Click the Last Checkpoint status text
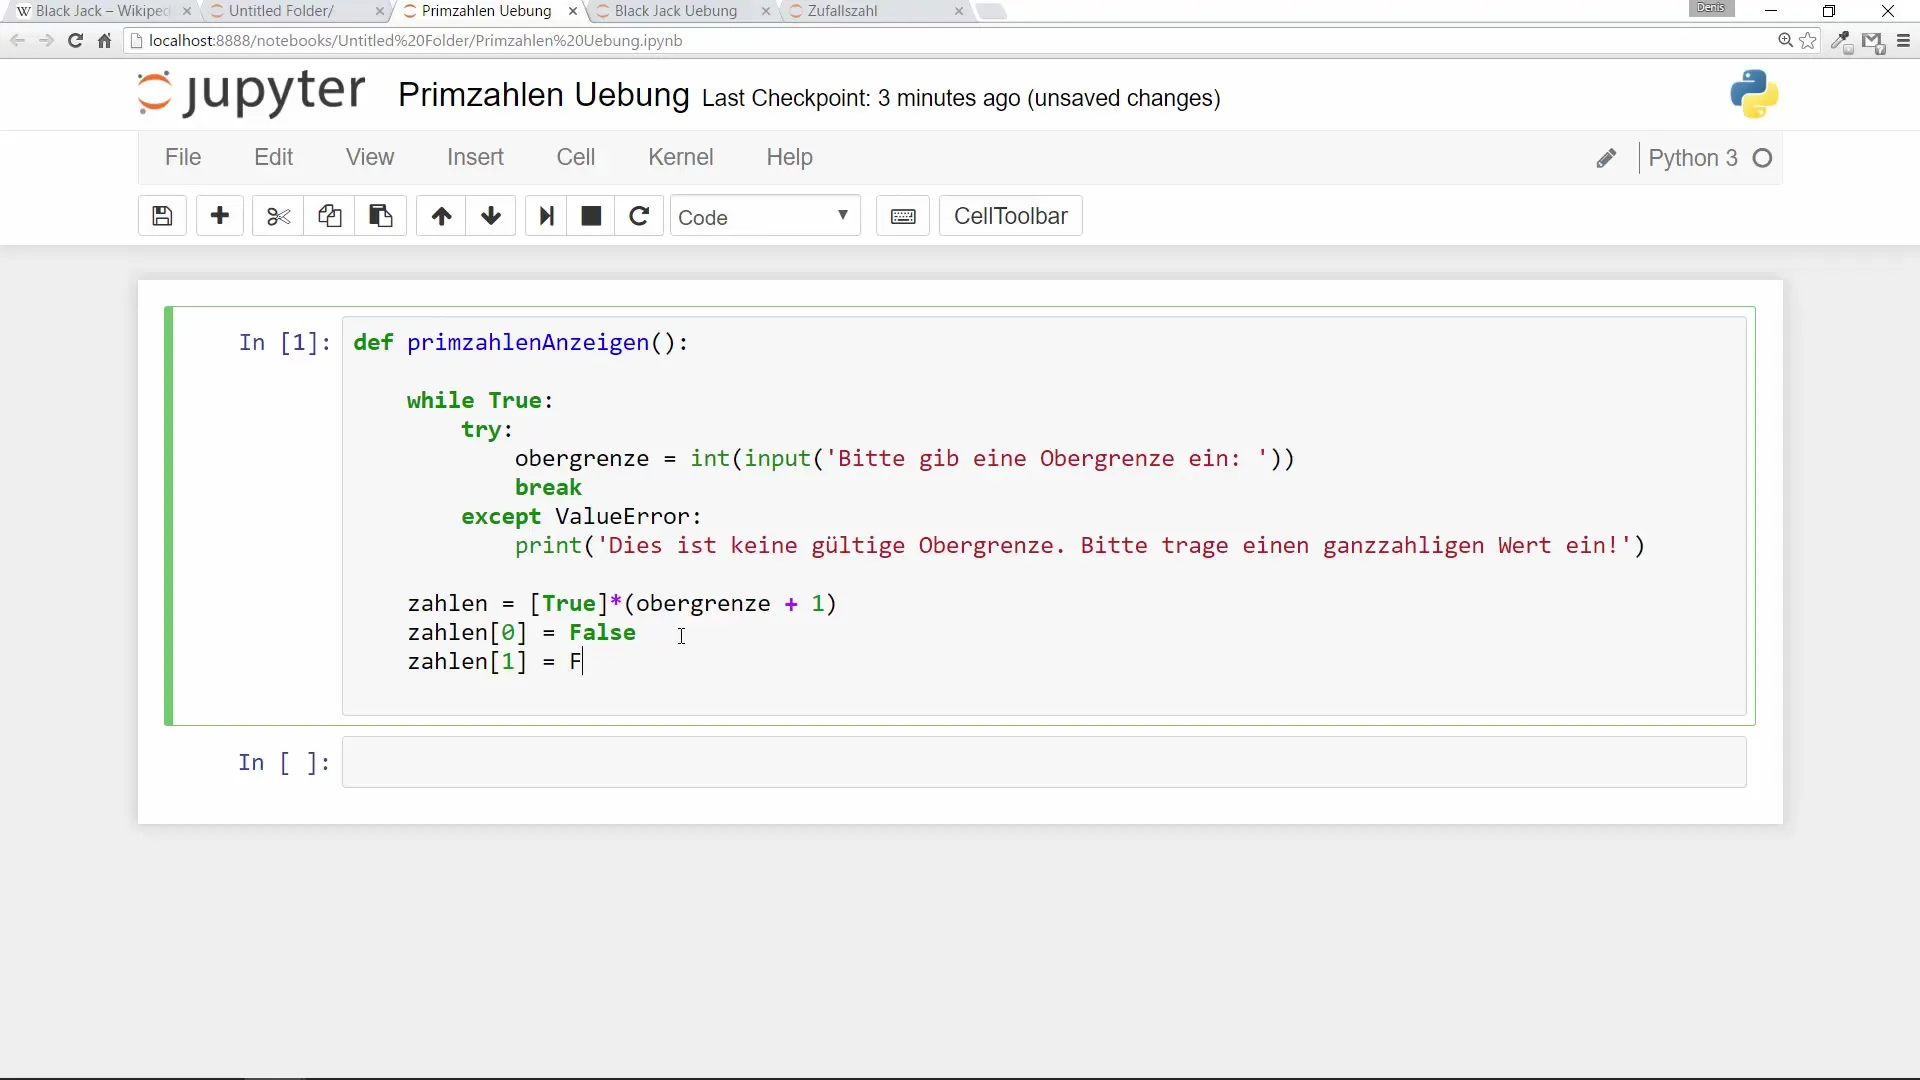 (x=961, y=98)
